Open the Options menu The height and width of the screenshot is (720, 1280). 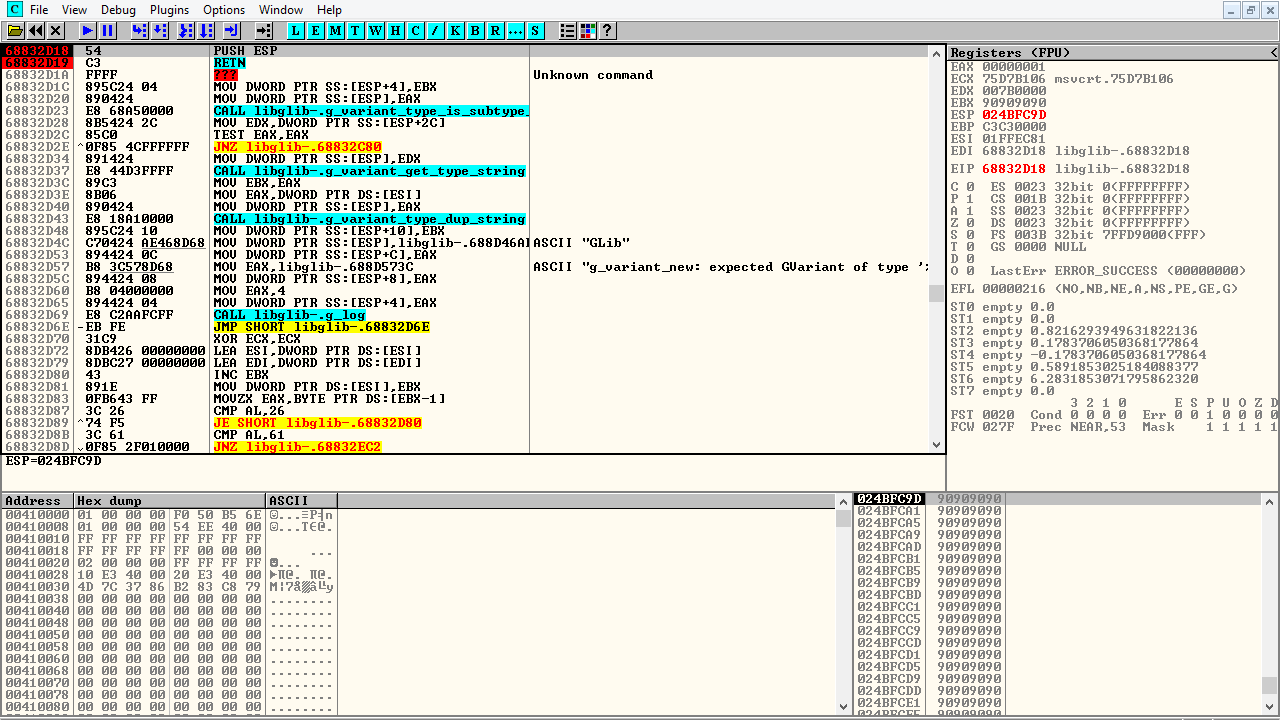tap(224, 10)
